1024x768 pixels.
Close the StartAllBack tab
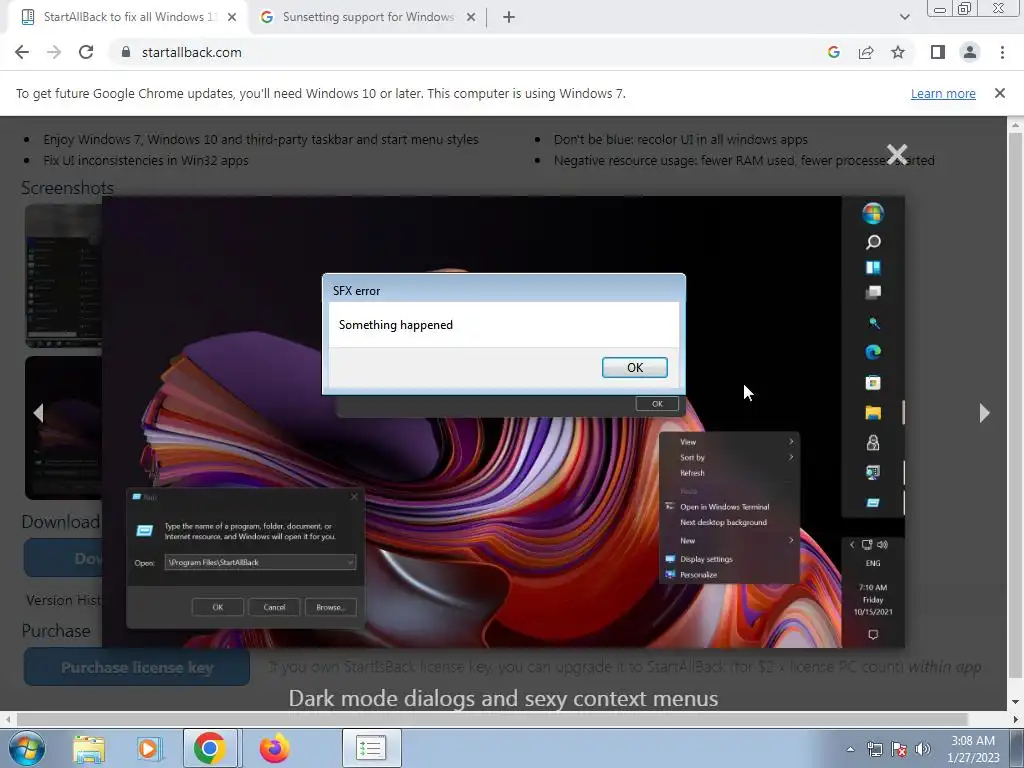[232, 17]
